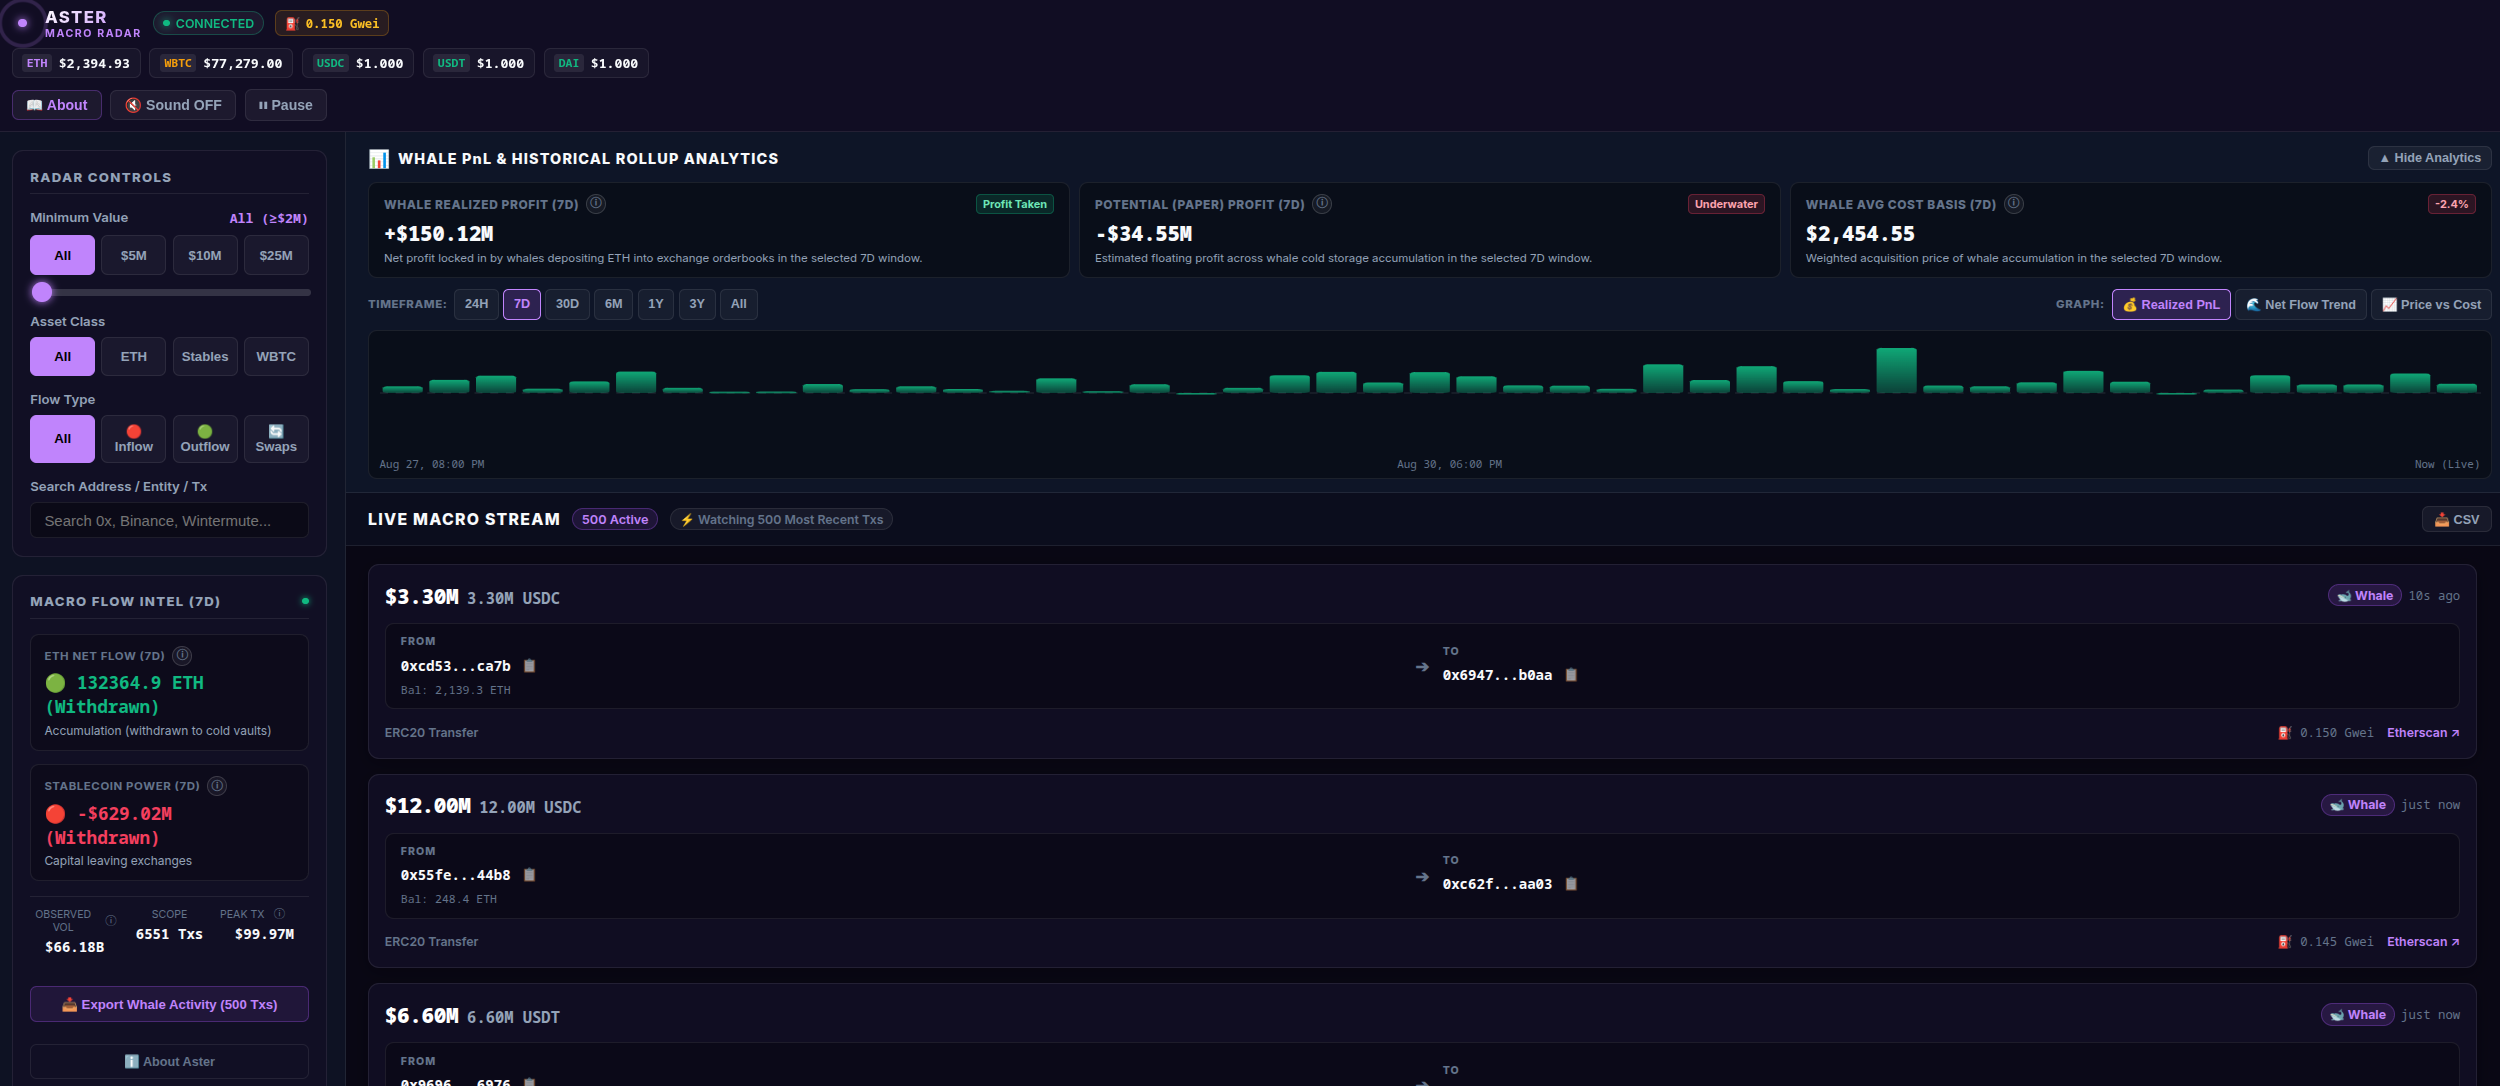Viewport: 2500px width, 1086px height.
Task: Click the info icon beside Whale Avg Cost Basis
Action: 2014,204
